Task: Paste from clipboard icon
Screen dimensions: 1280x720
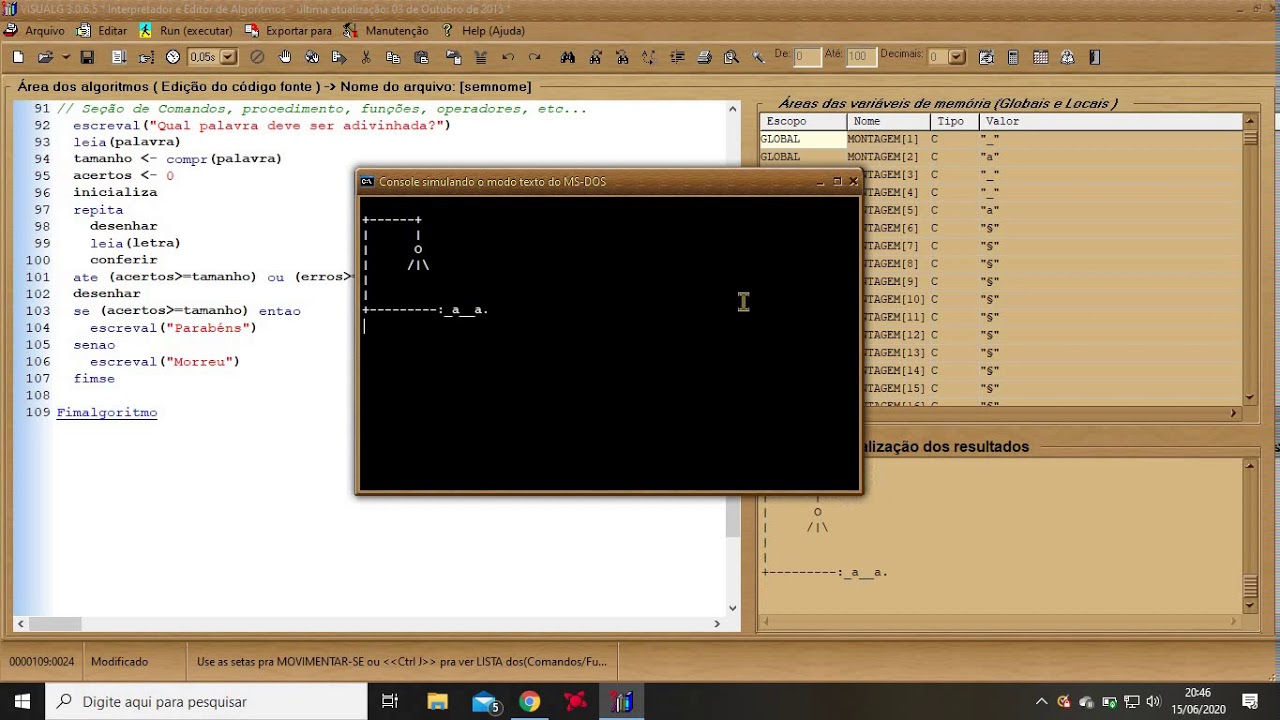Action: coord(421,57)
